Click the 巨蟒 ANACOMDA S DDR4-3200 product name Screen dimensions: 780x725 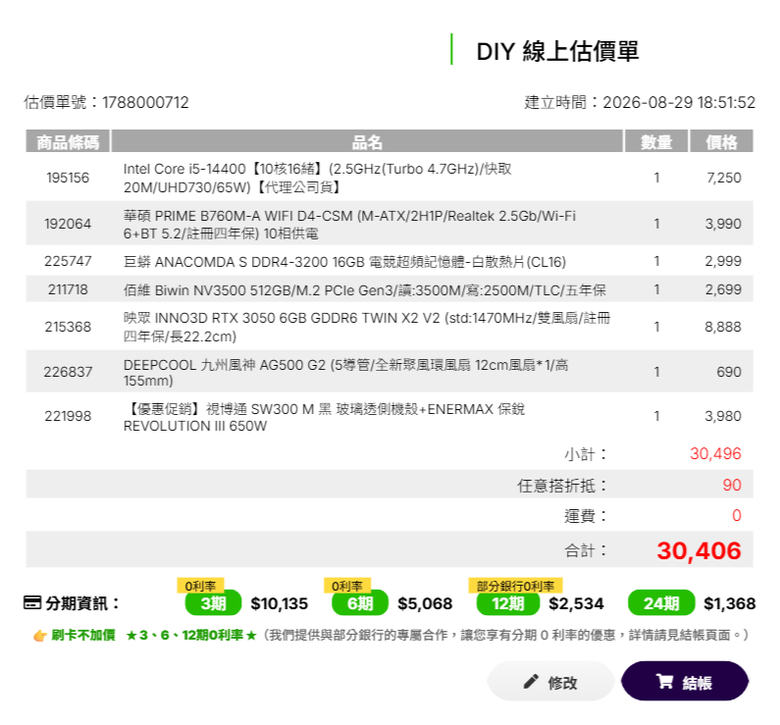point(345,262)
